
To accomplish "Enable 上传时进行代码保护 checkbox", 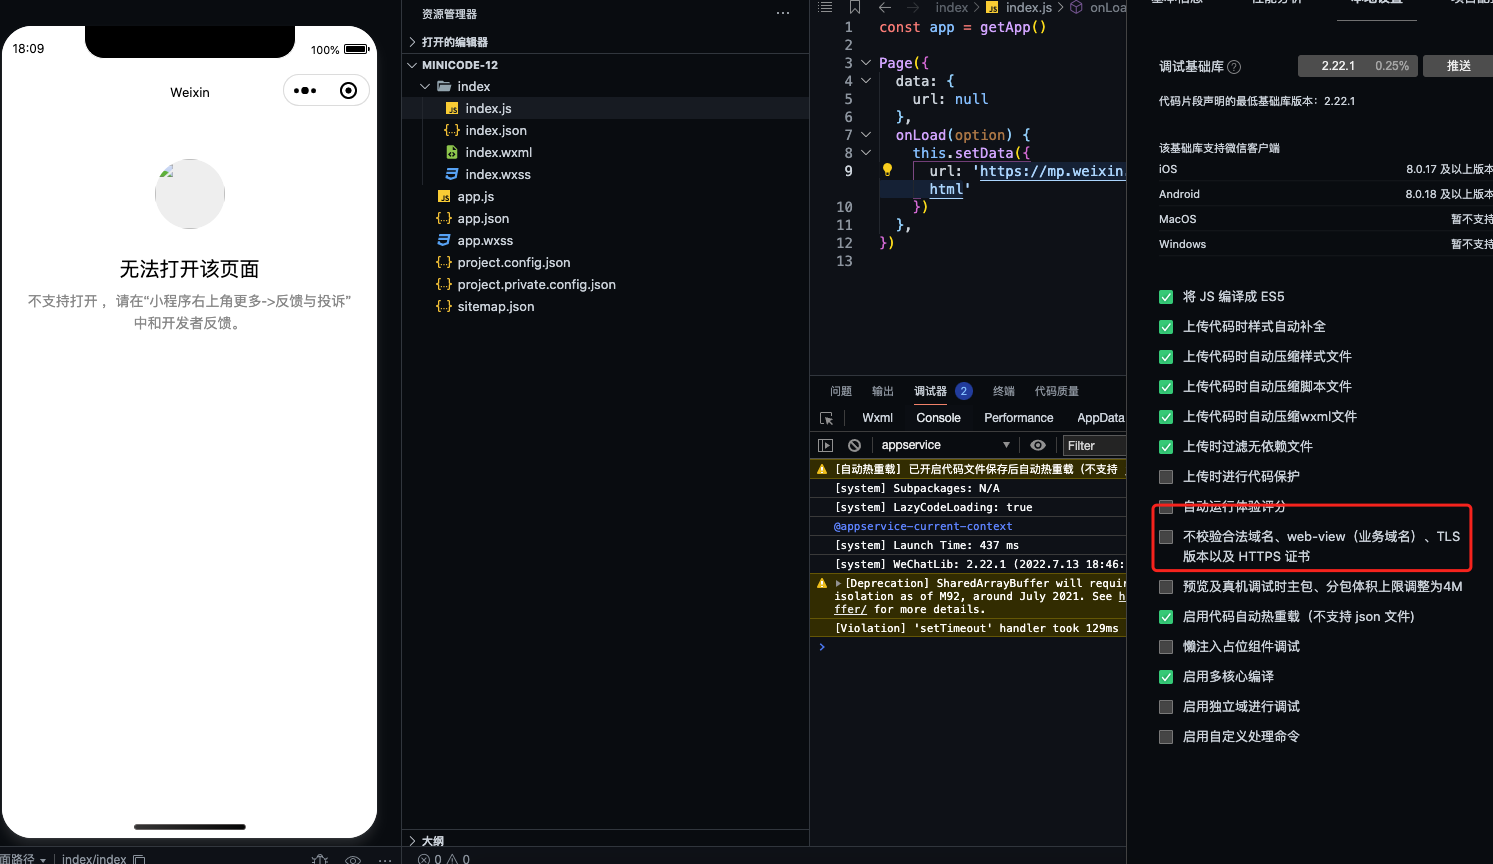I will click(x=1166, y=477).
